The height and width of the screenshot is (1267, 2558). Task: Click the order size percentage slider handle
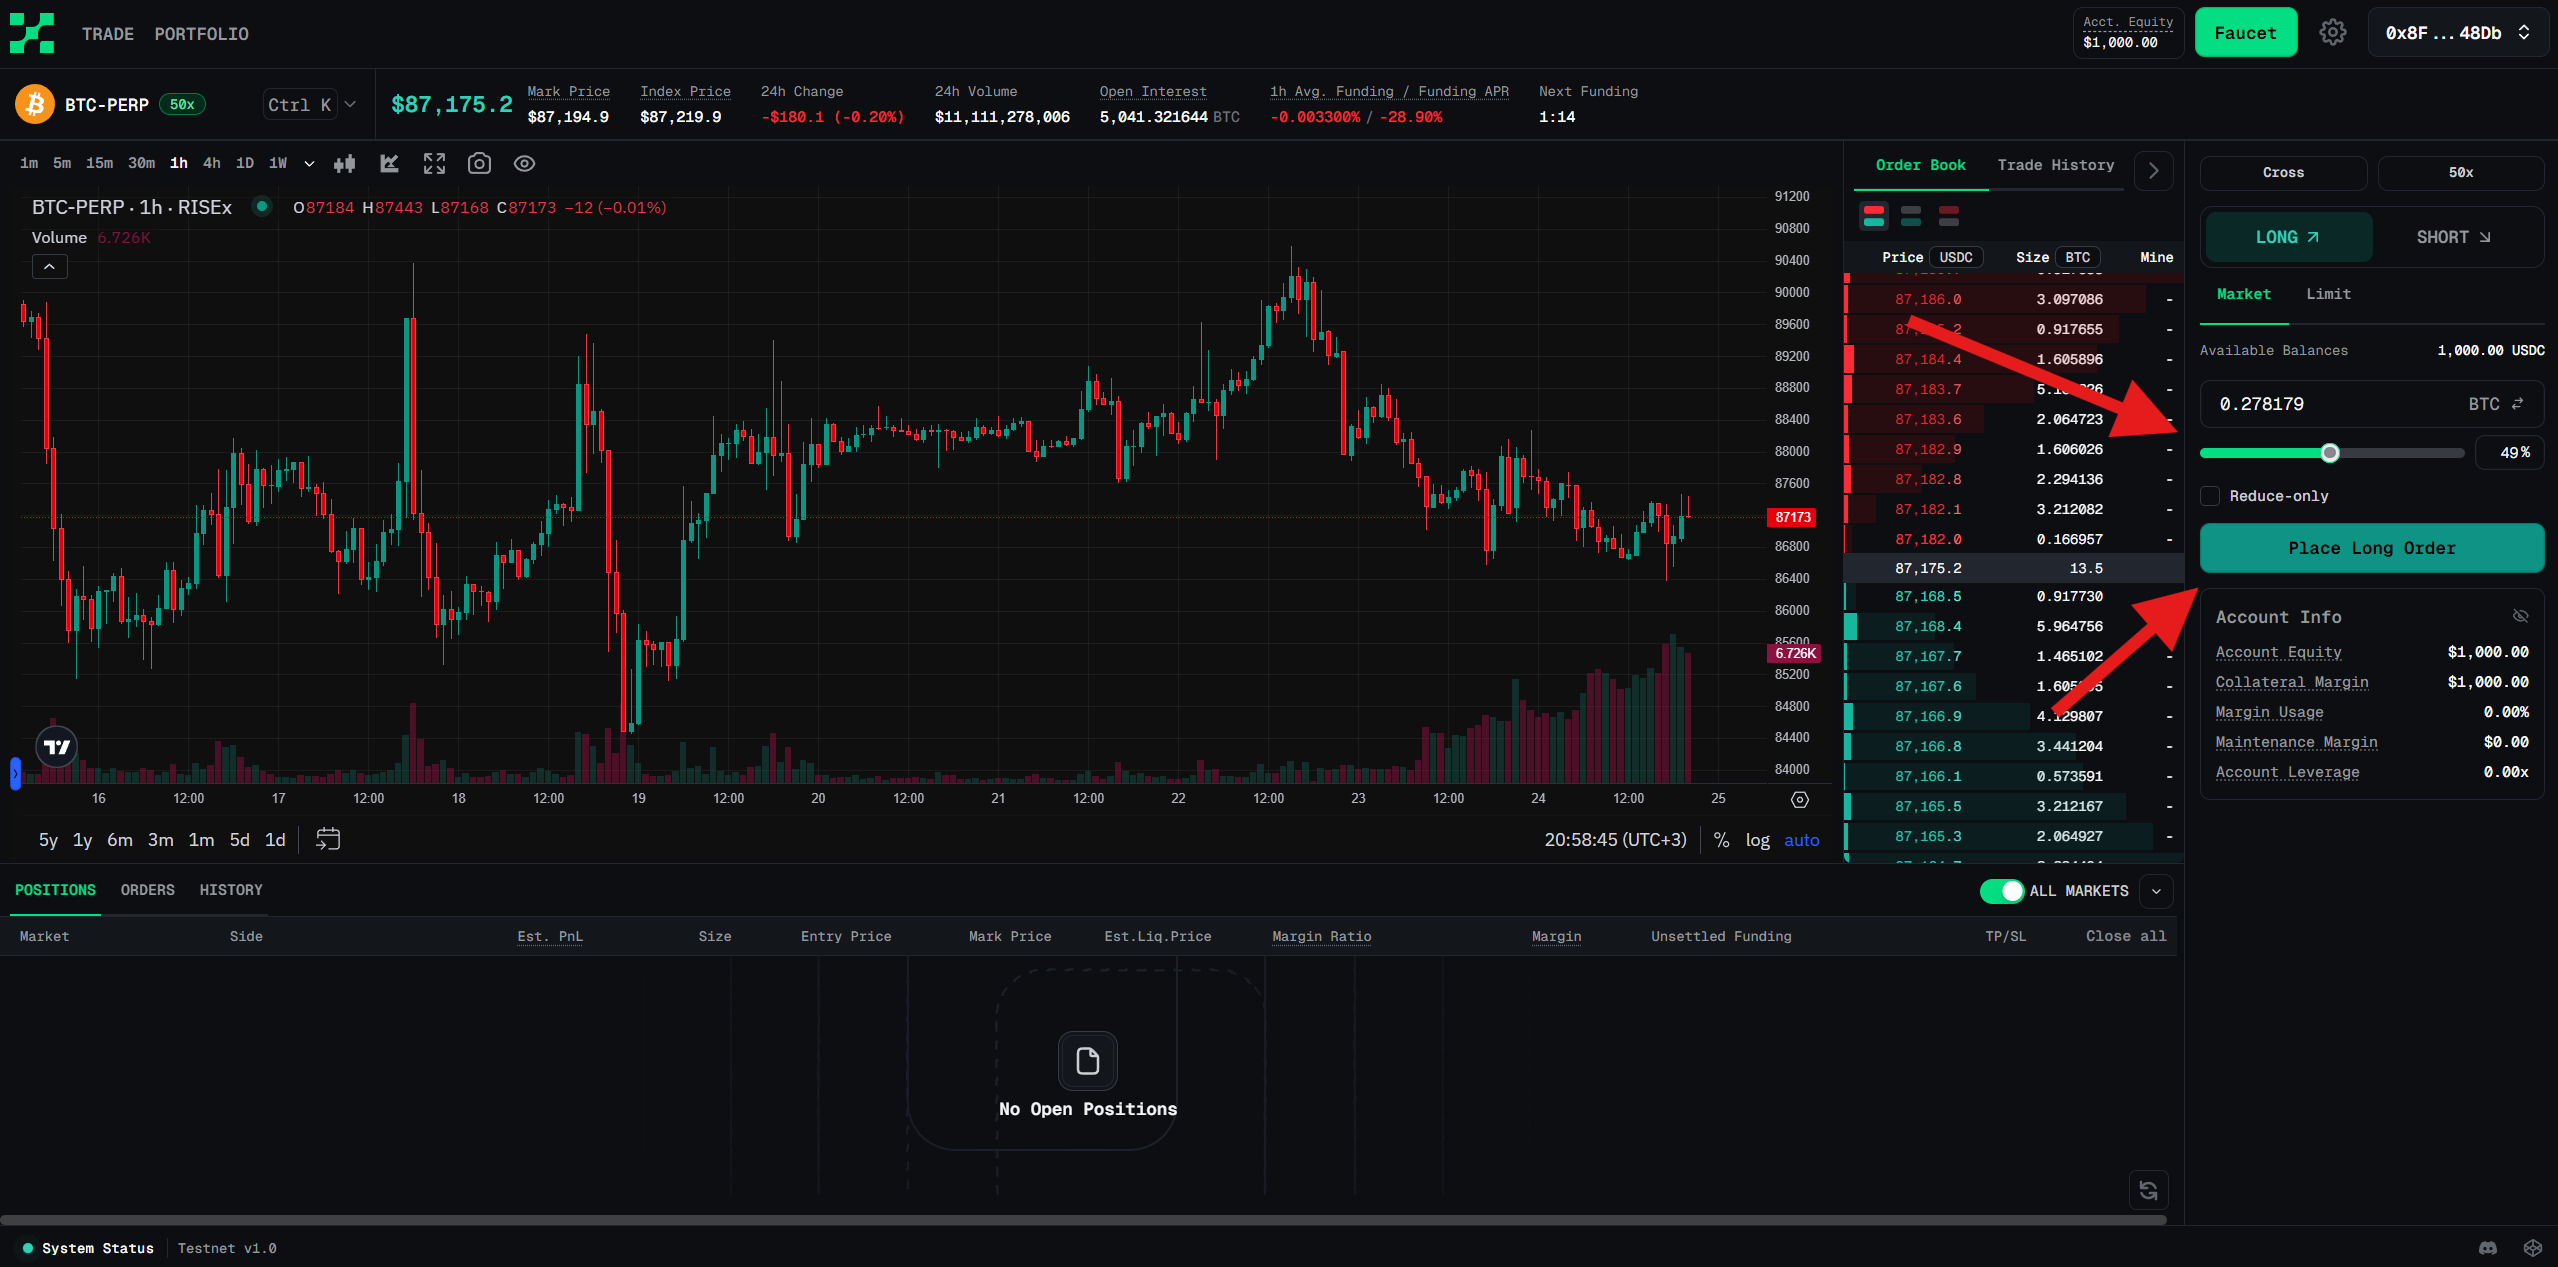2330,453
